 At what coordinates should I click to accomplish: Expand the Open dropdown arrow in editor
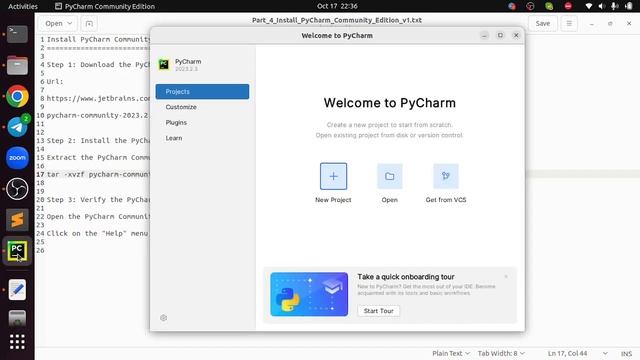[70, 24]
